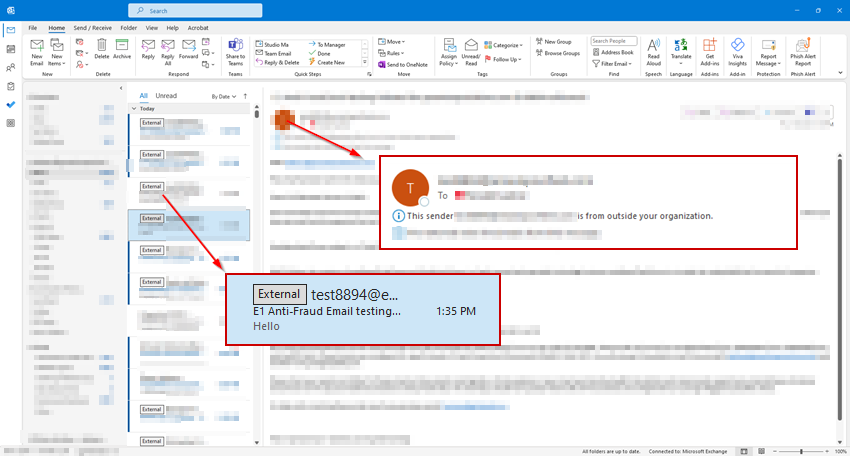Open the View tab
Viewport: 850px width, 456px height.
tap(152, 28)
